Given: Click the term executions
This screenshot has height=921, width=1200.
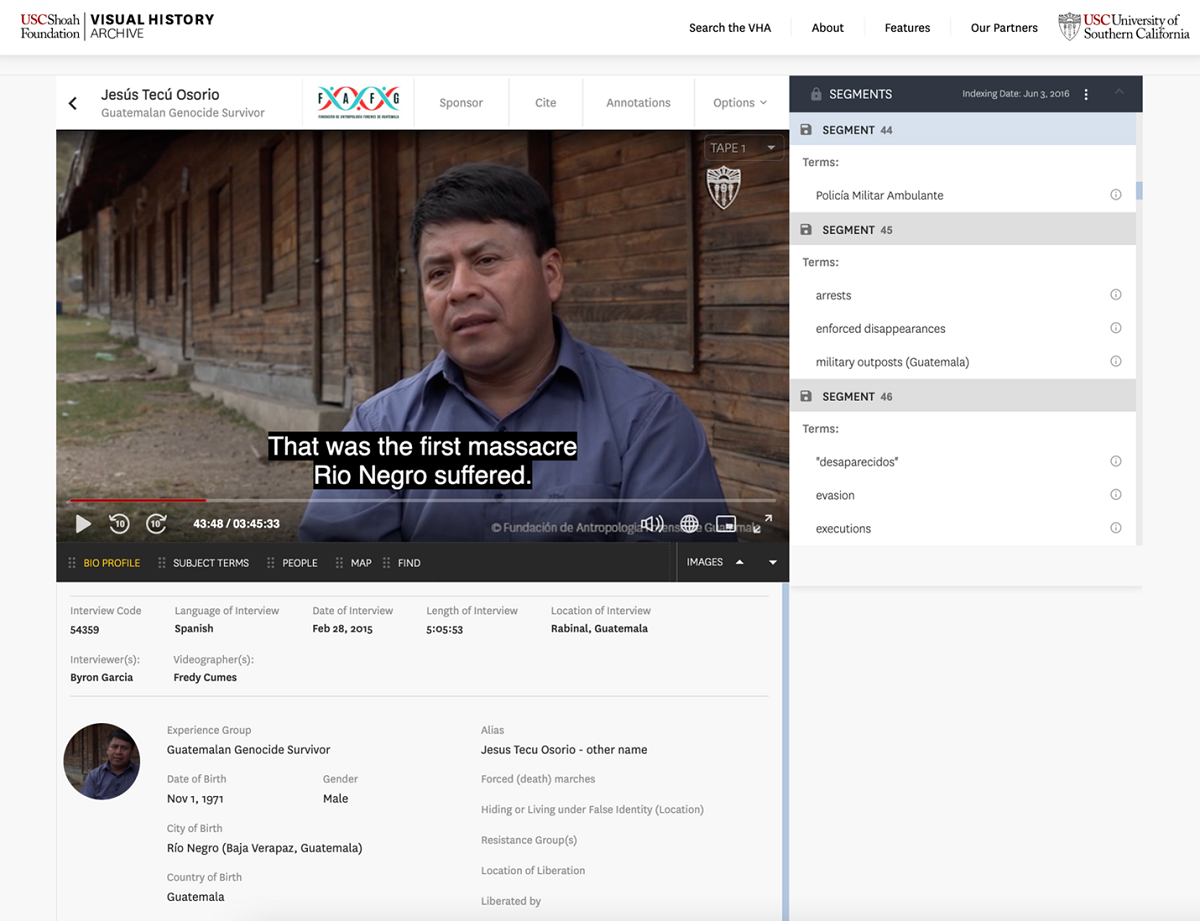Looking at the screenshot, I should (843, 528).
